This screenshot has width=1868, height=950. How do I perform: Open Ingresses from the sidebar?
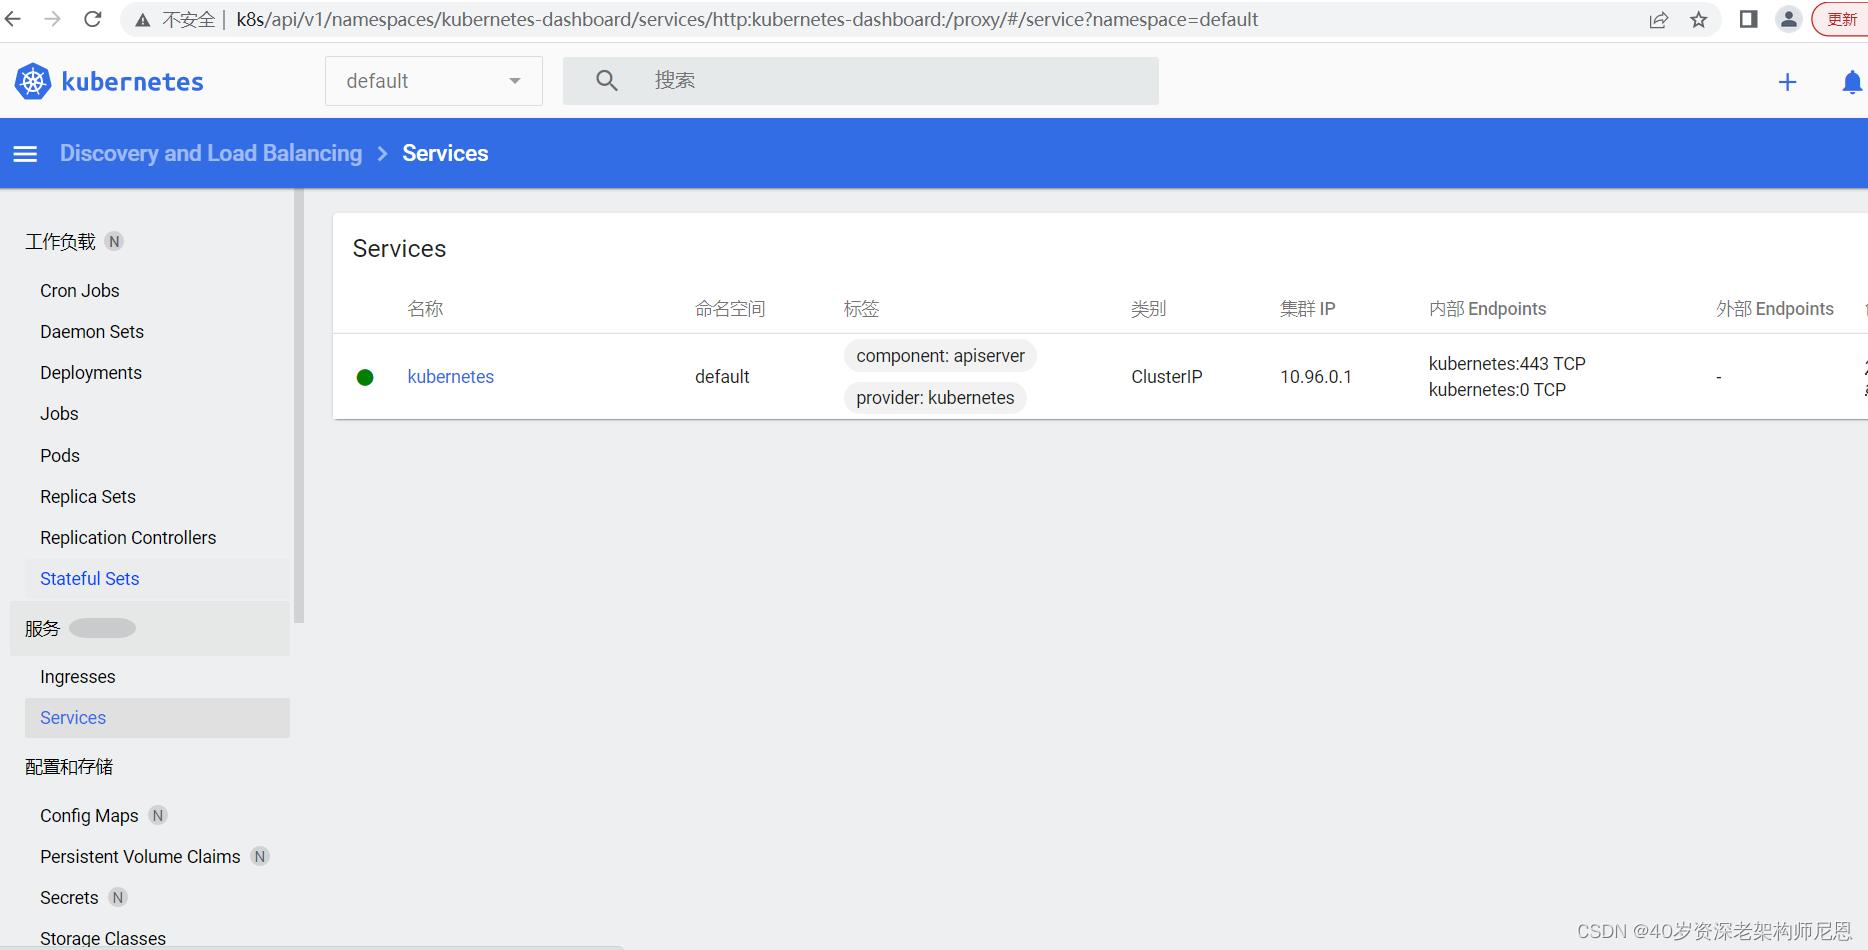point(77,676)
